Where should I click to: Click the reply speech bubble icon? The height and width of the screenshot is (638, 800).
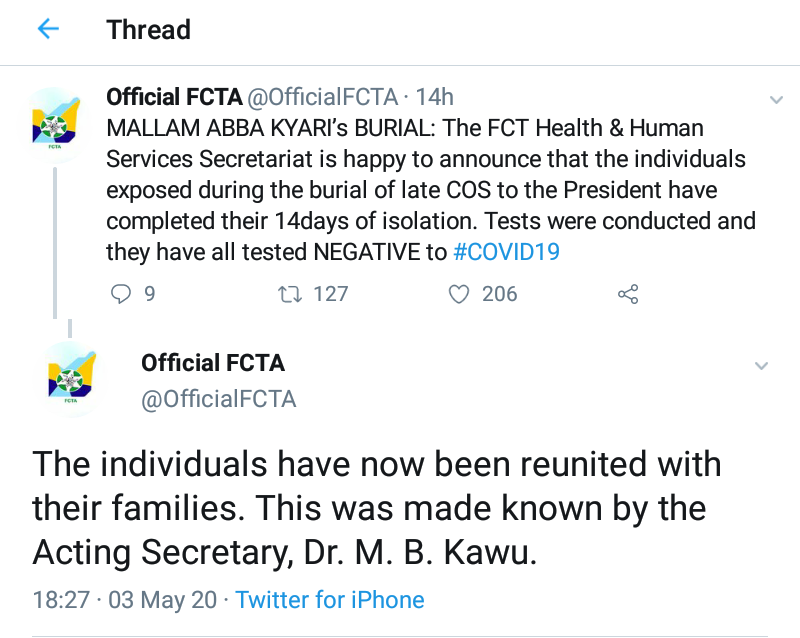[120, 294]
